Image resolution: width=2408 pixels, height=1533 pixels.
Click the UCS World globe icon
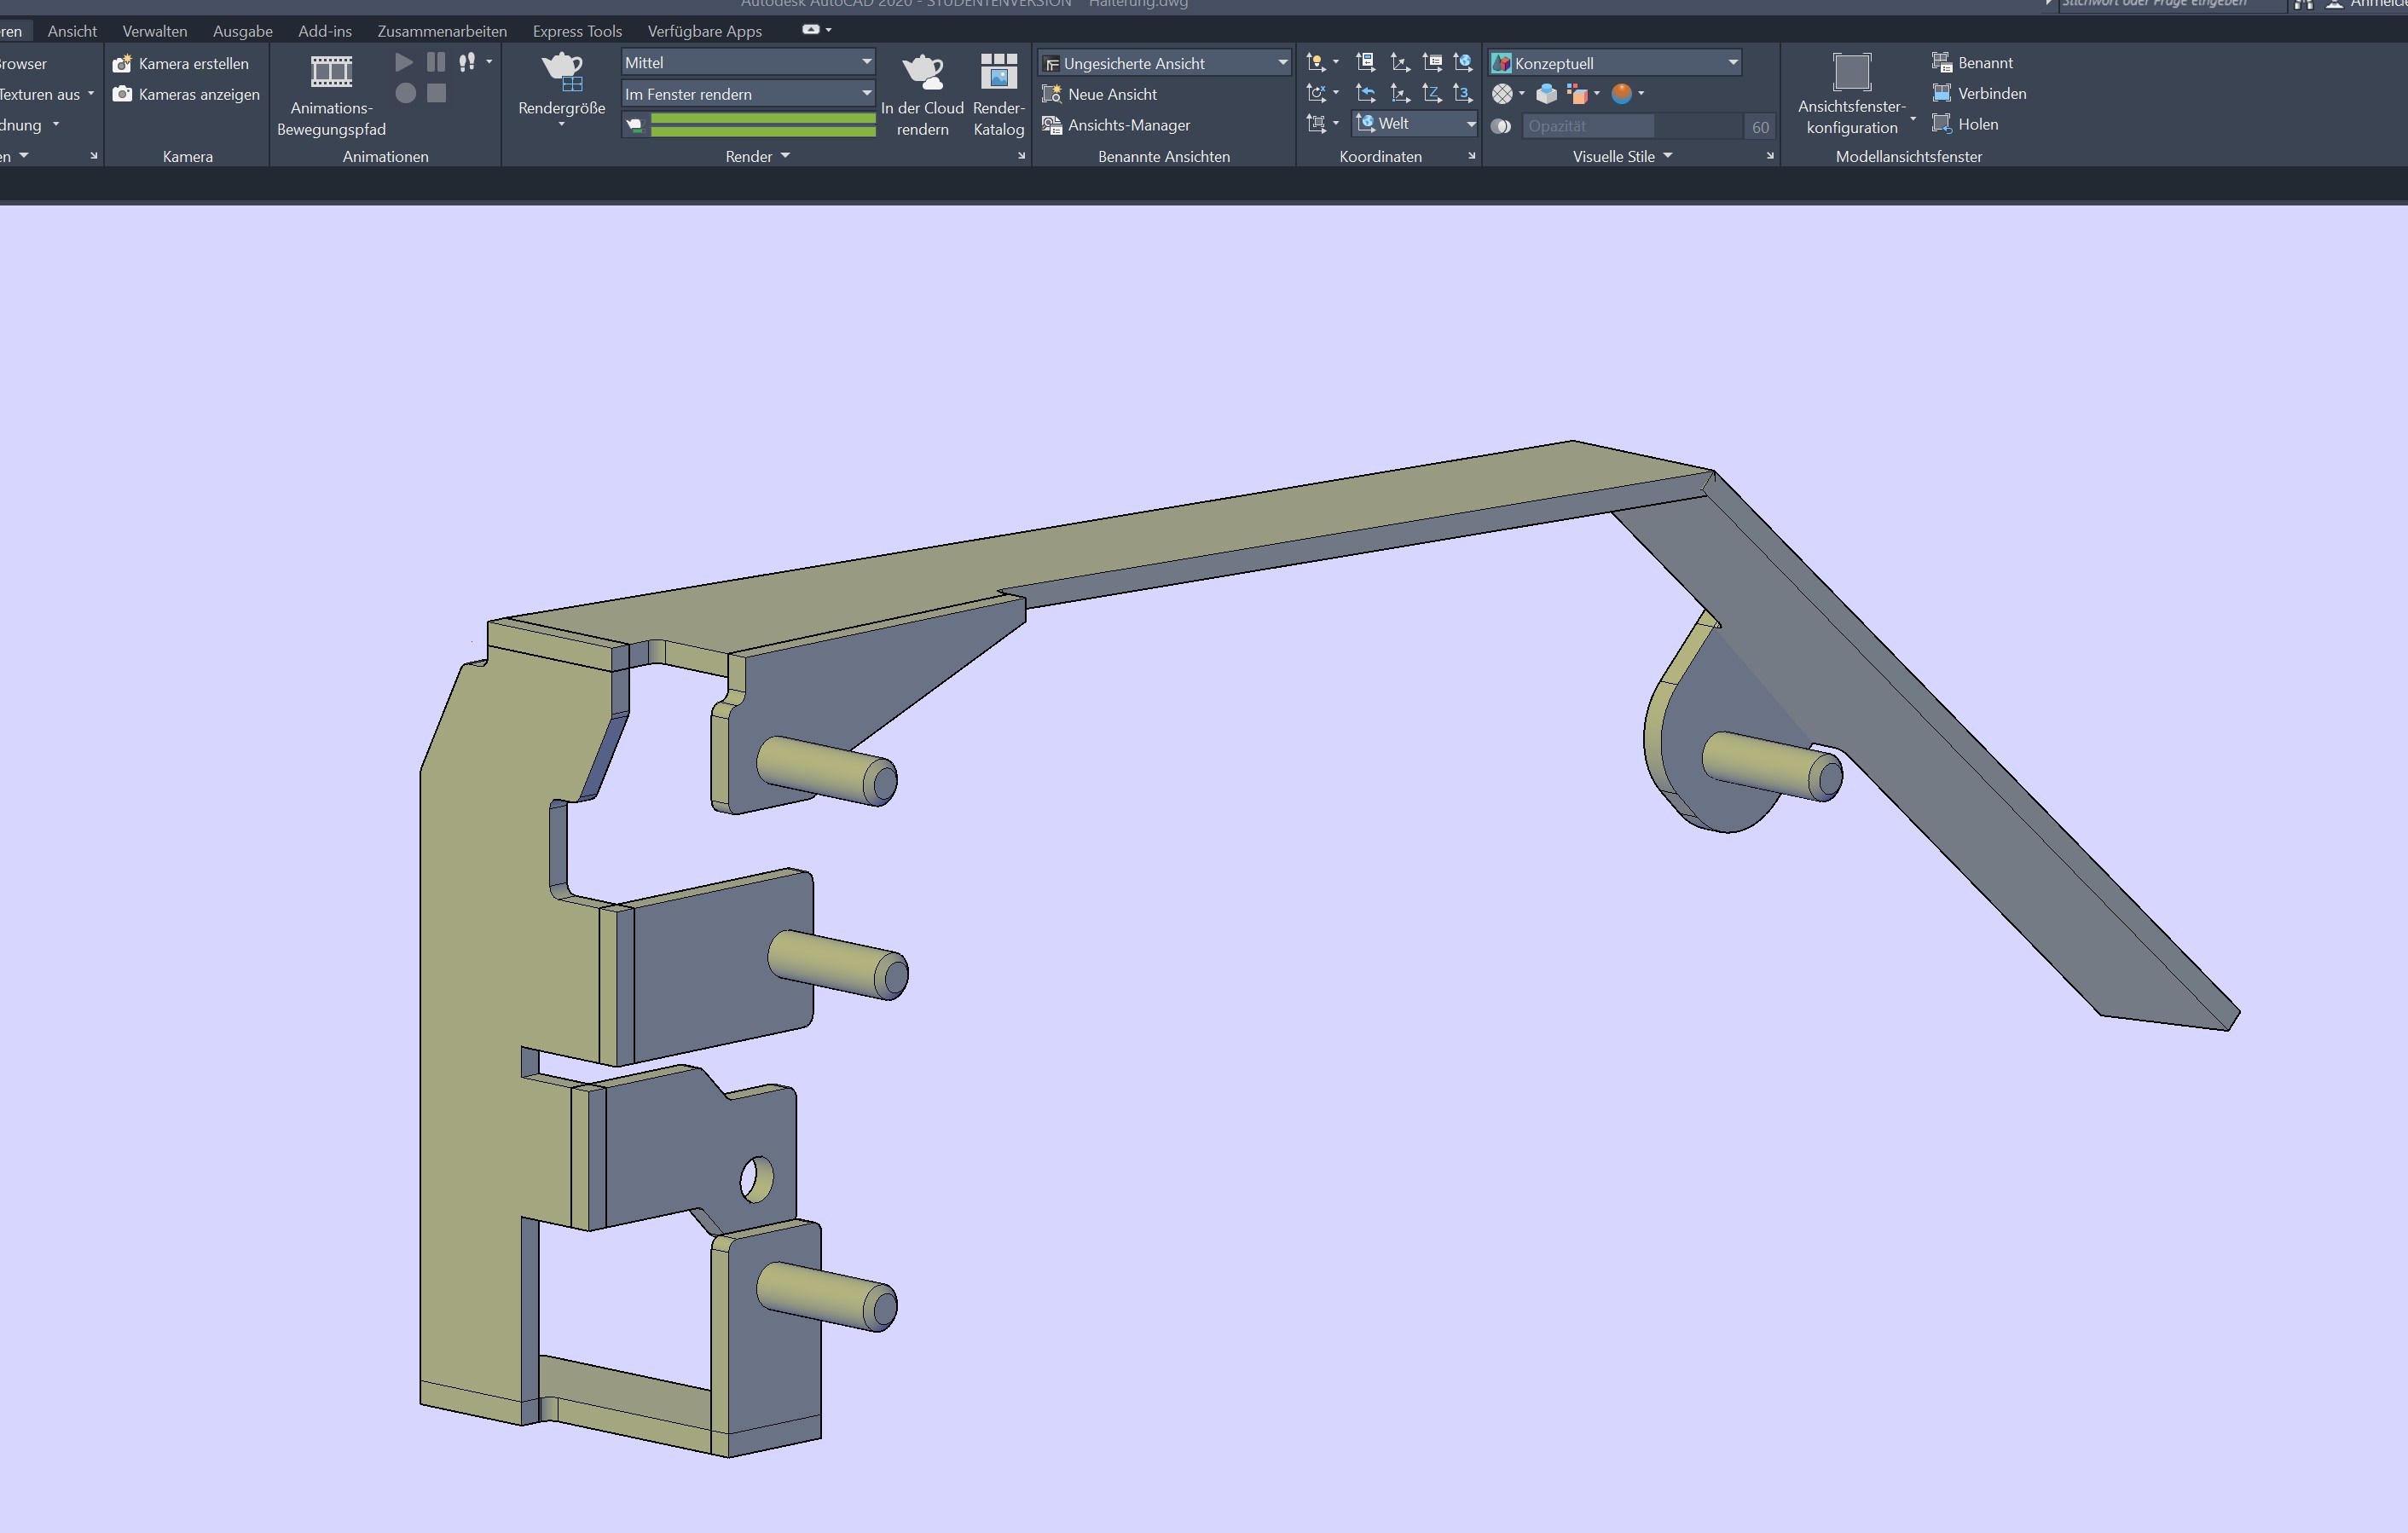1462,63
